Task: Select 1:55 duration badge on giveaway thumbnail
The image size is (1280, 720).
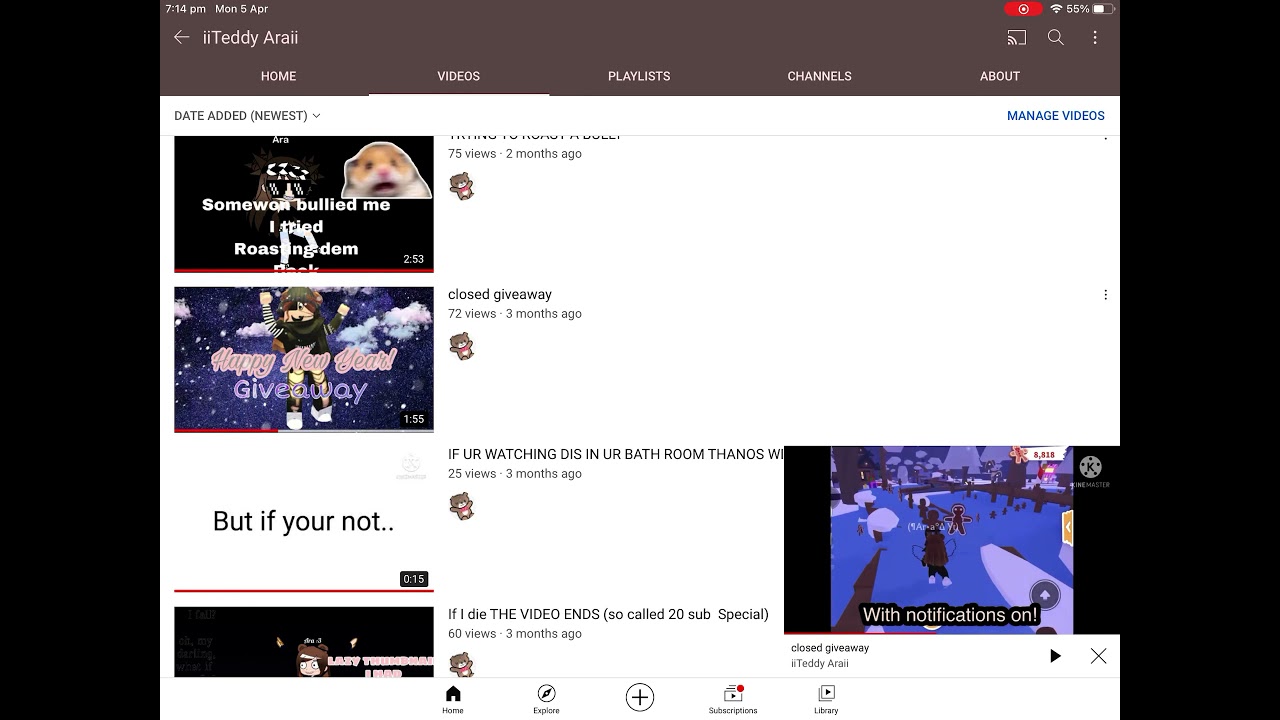Action: 414,419
